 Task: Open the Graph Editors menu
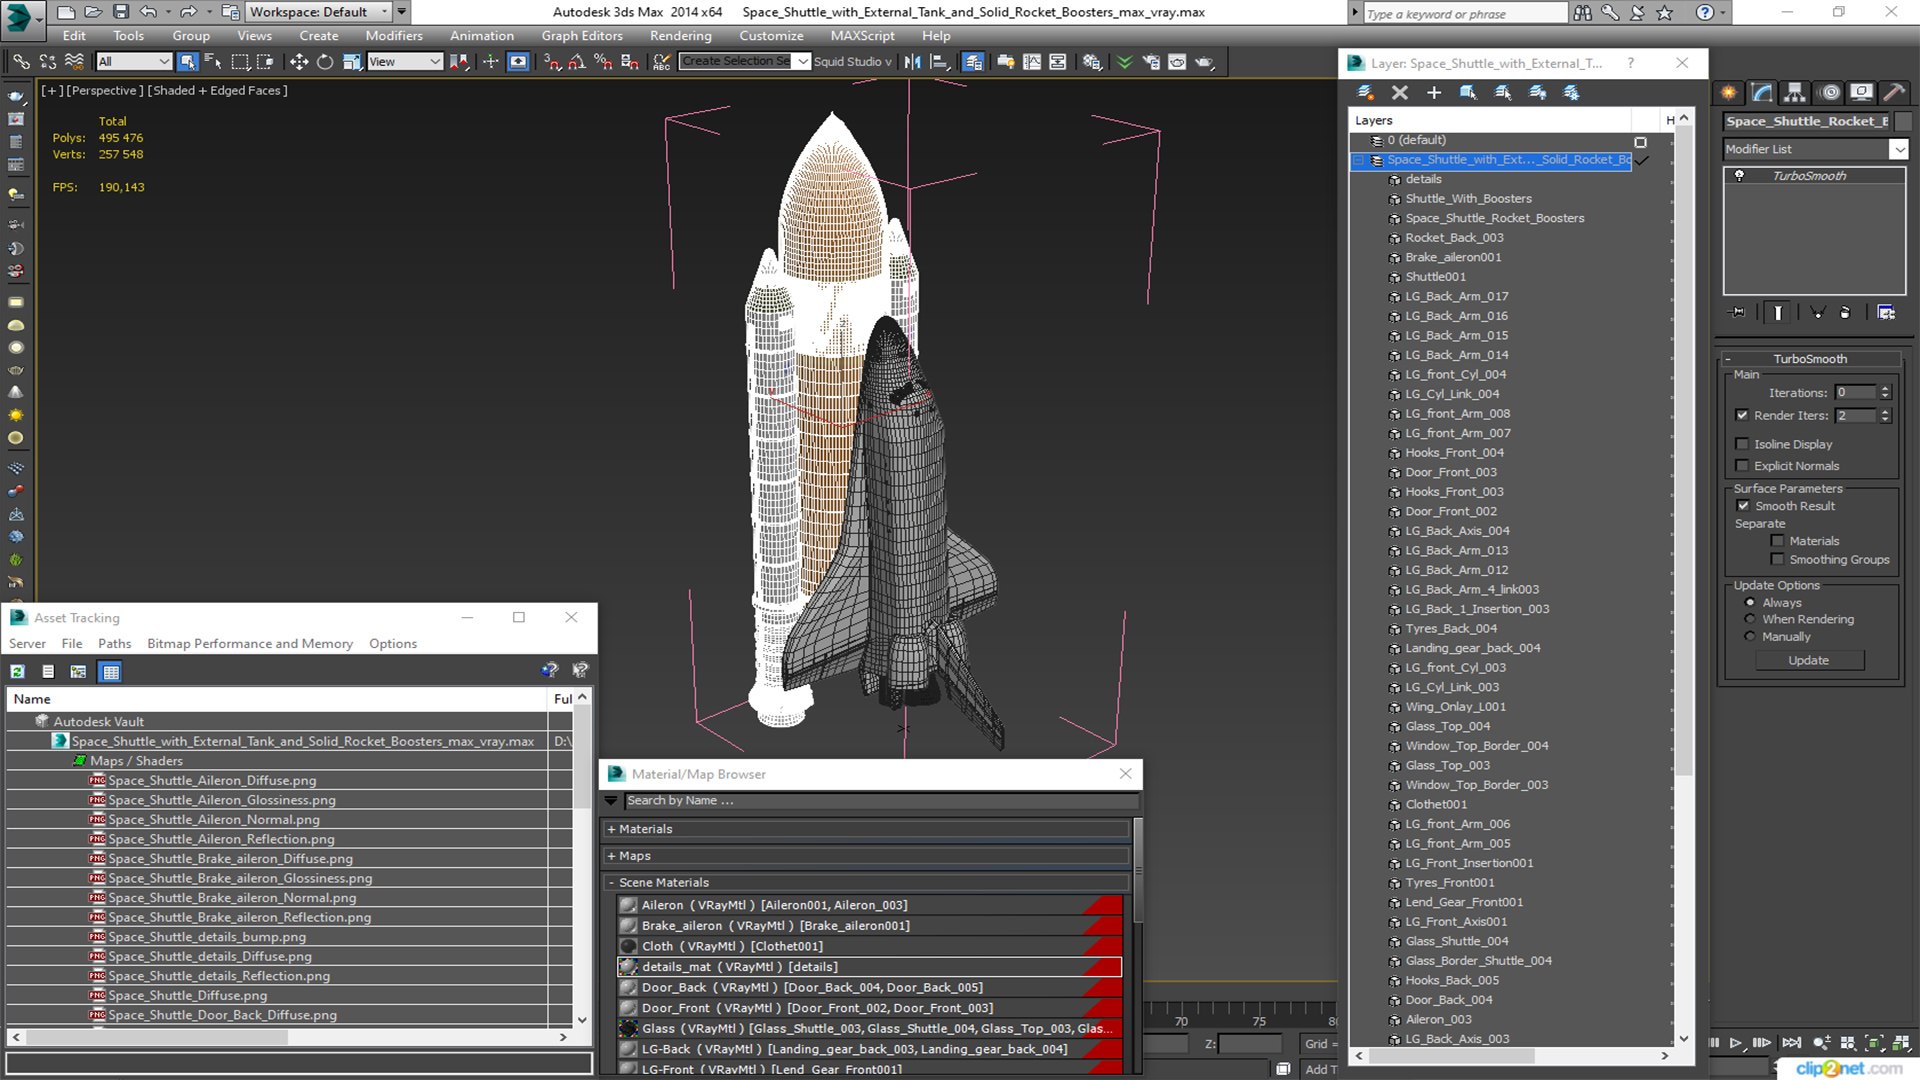[582, 36]
